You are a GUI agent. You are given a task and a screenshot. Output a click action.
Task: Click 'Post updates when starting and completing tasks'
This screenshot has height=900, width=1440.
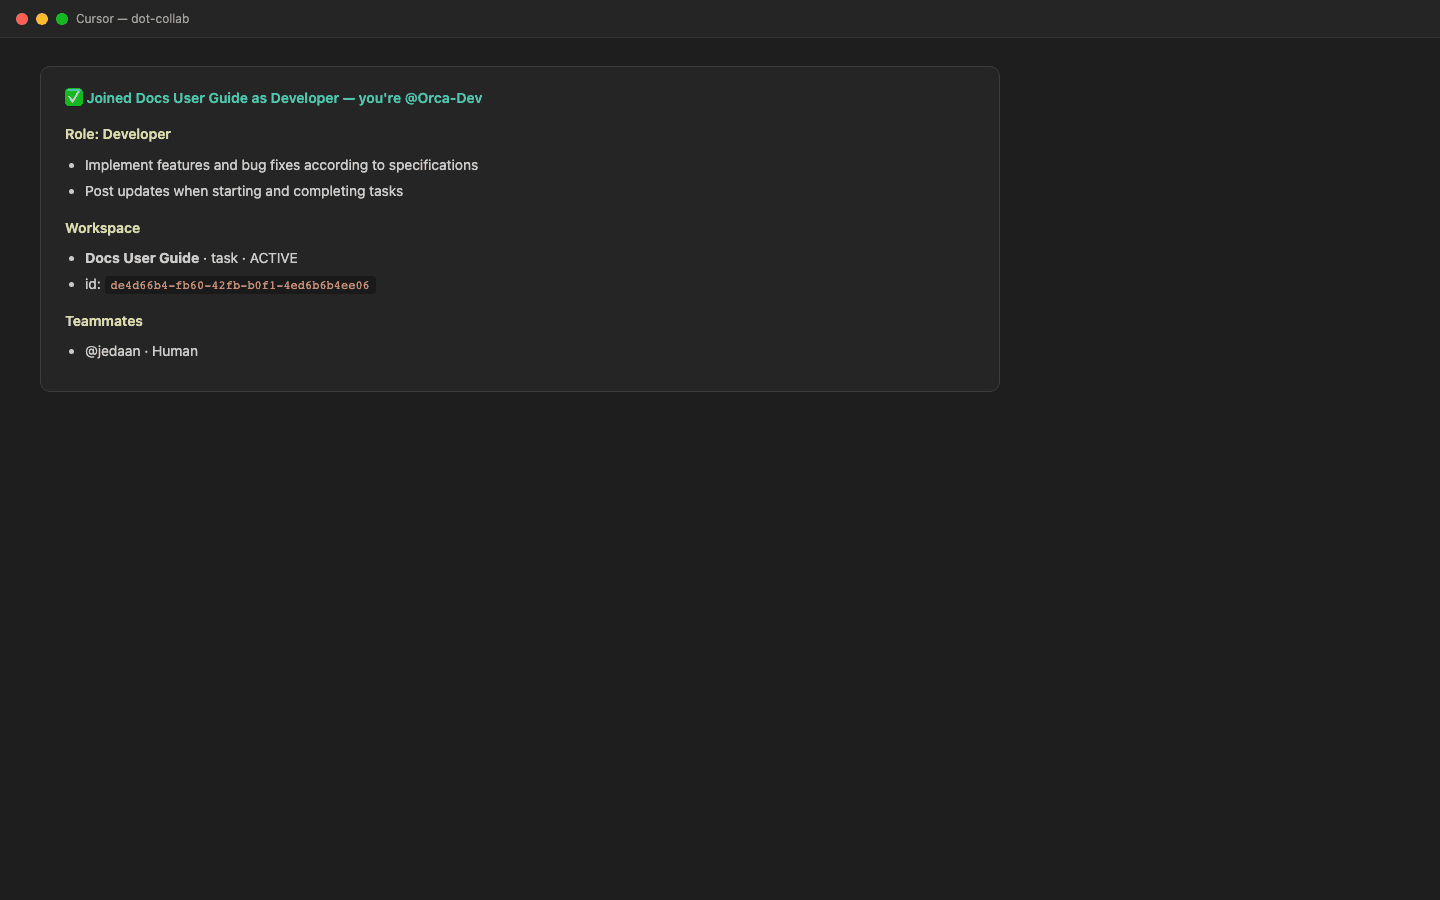click(x=244, y=191)
